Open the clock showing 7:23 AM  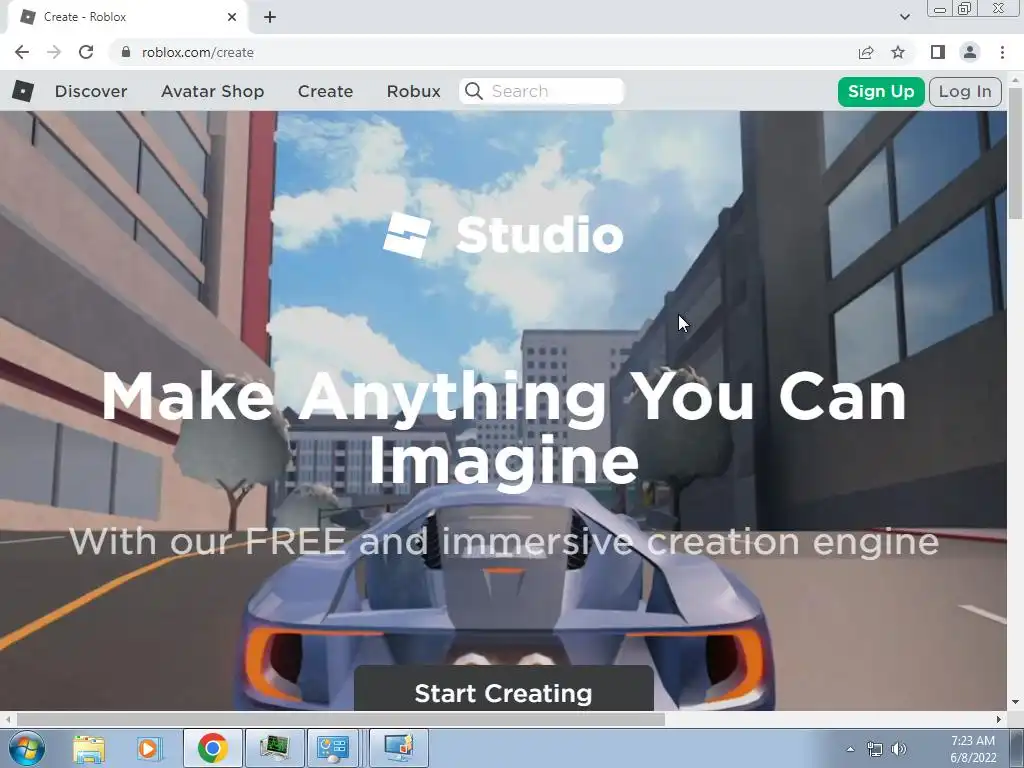tap(972, 749)
